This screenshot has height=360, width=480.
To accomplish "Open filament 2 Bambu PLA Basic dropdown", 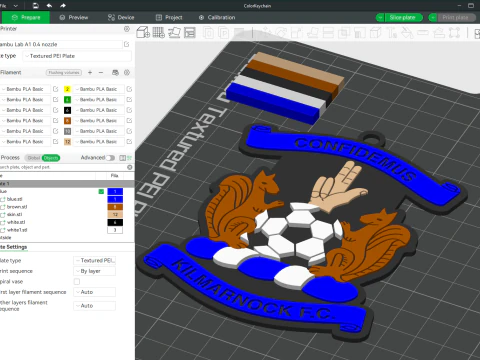I will 99,89.
